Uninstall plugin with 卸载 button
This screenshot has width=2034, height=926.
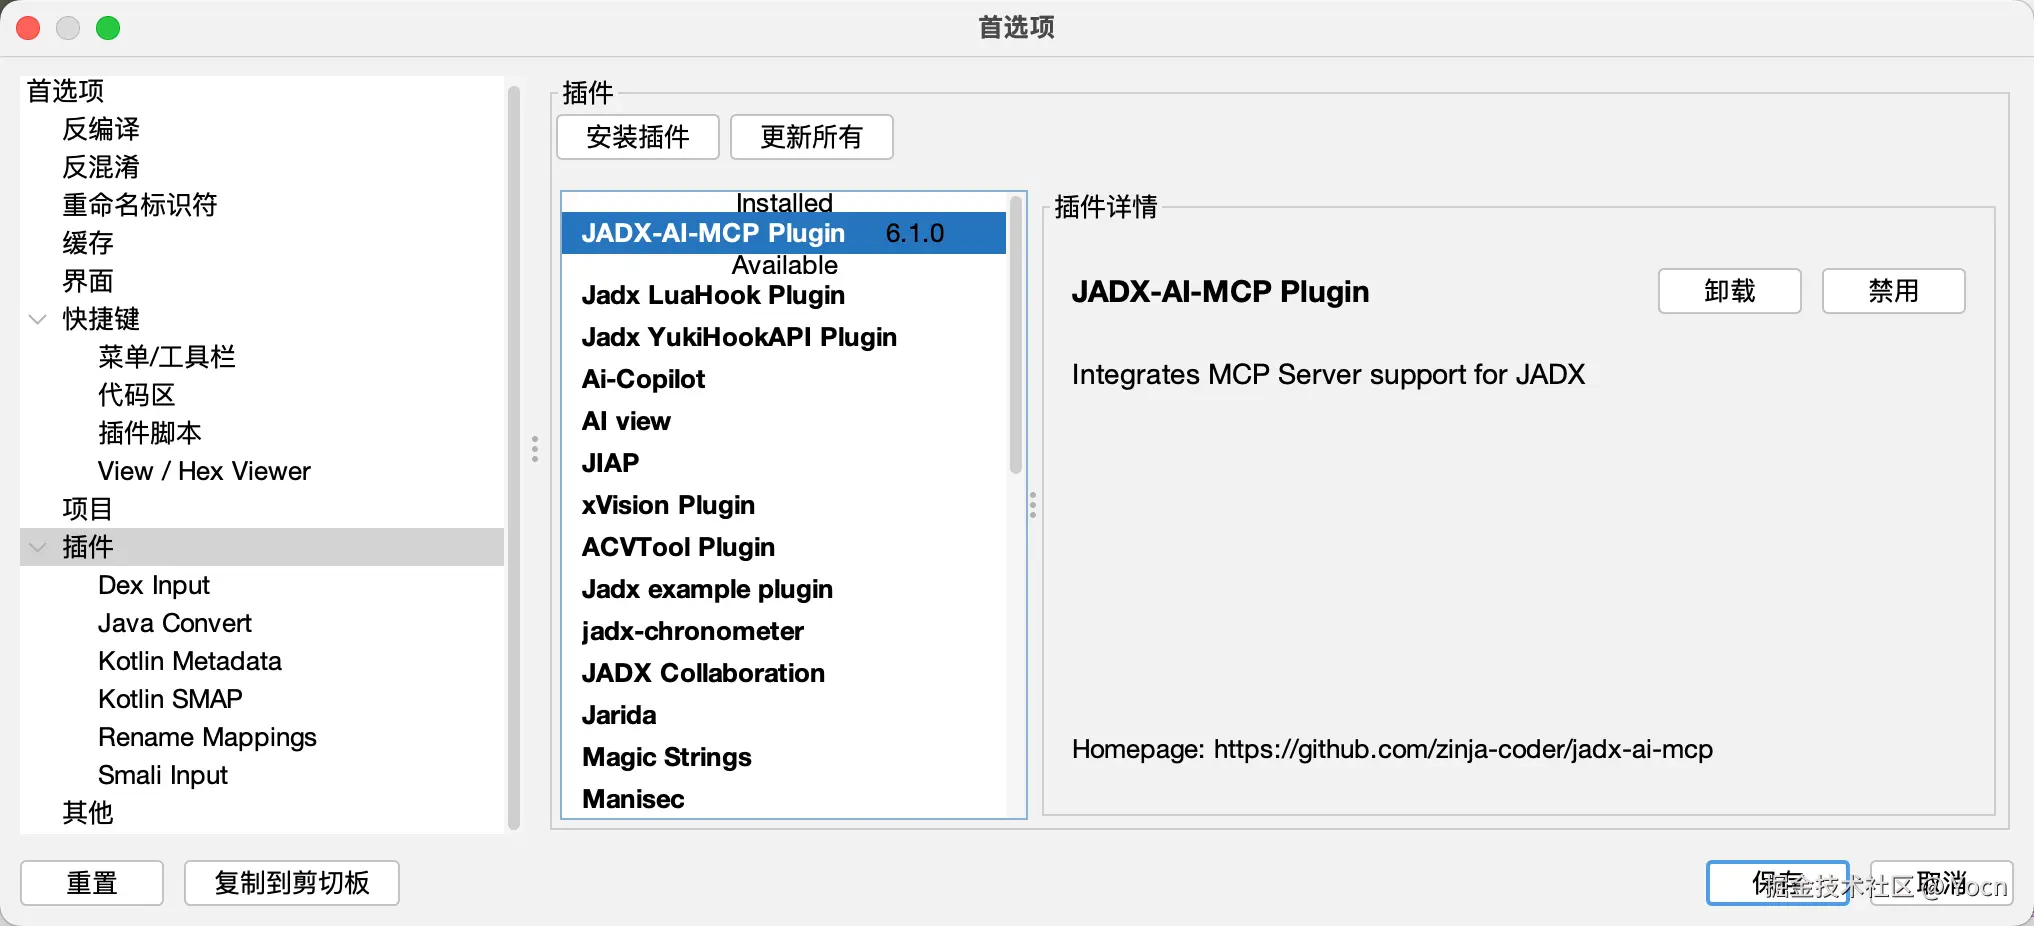[1729, 291]
